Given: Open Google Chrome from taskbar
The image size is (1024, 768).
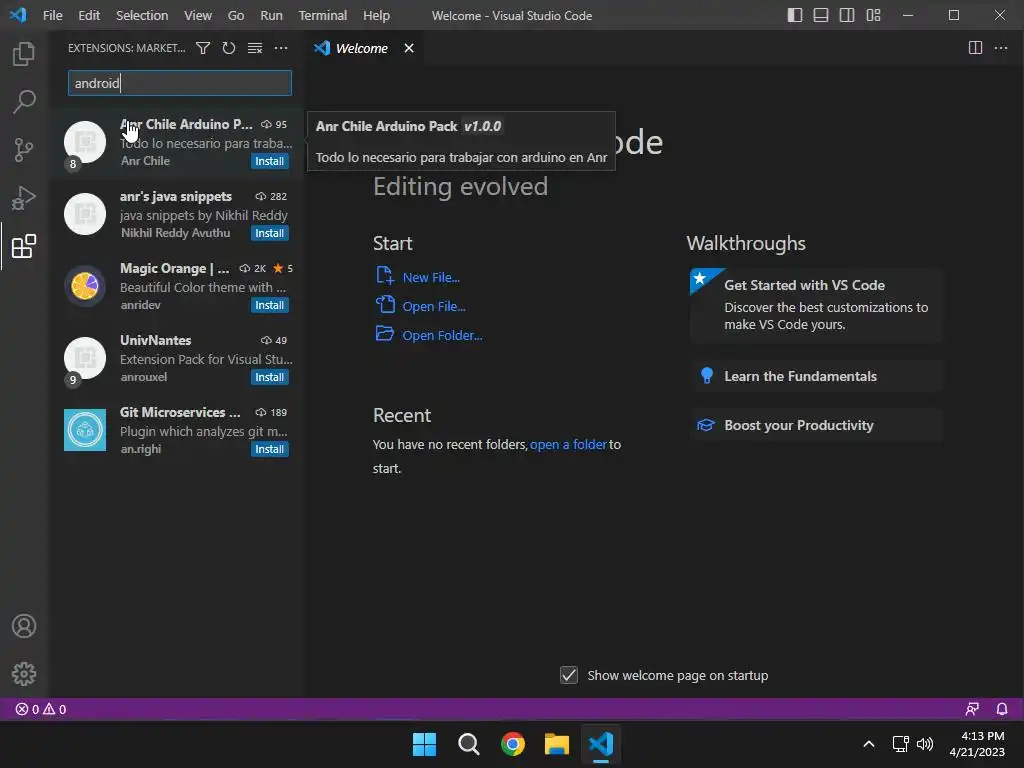Looking at the screenshot, I should pos(513,744).
